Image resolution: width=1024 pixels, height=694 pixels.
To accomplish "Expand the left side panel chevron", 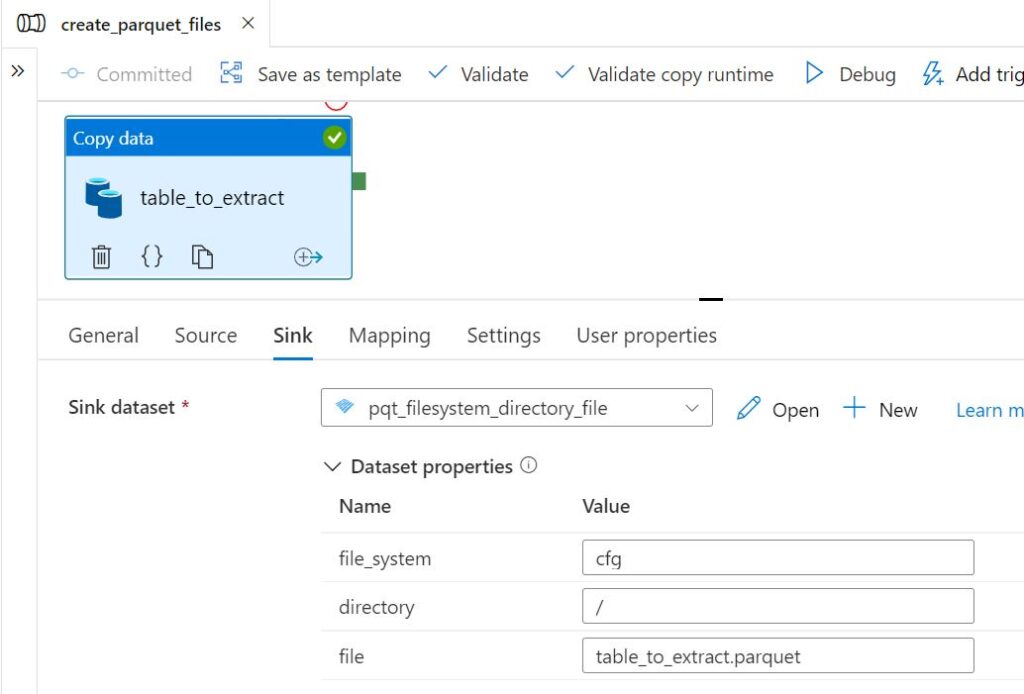I will [x=18, y=71].
